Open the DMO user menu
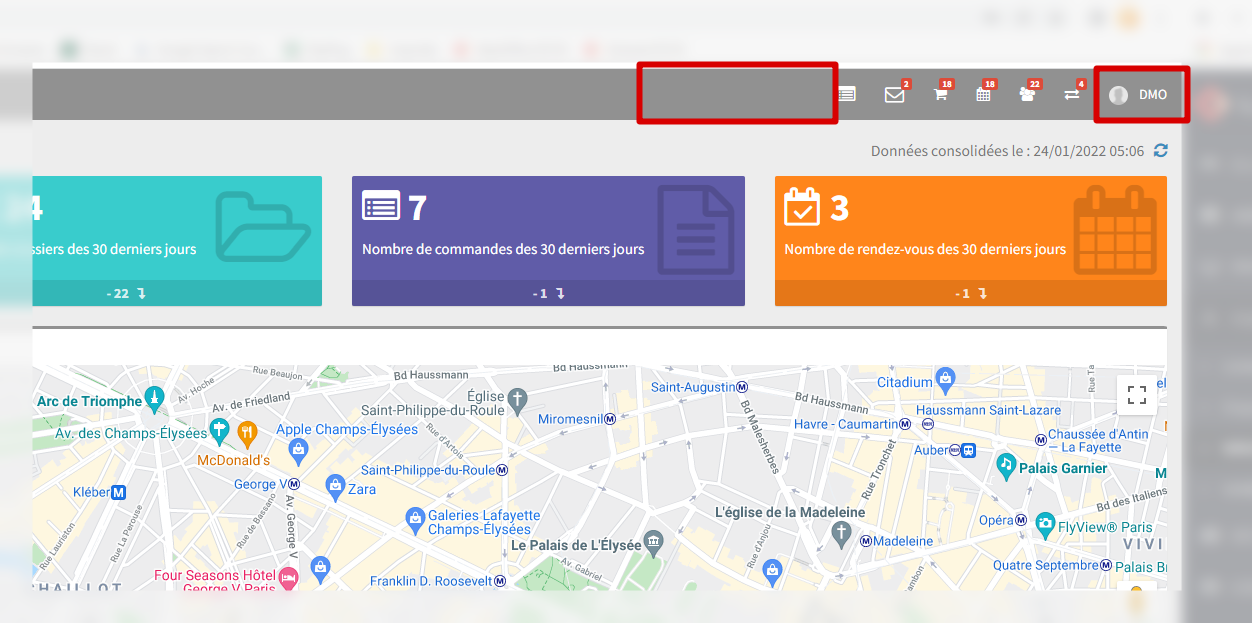 (x=1140, y=95)
